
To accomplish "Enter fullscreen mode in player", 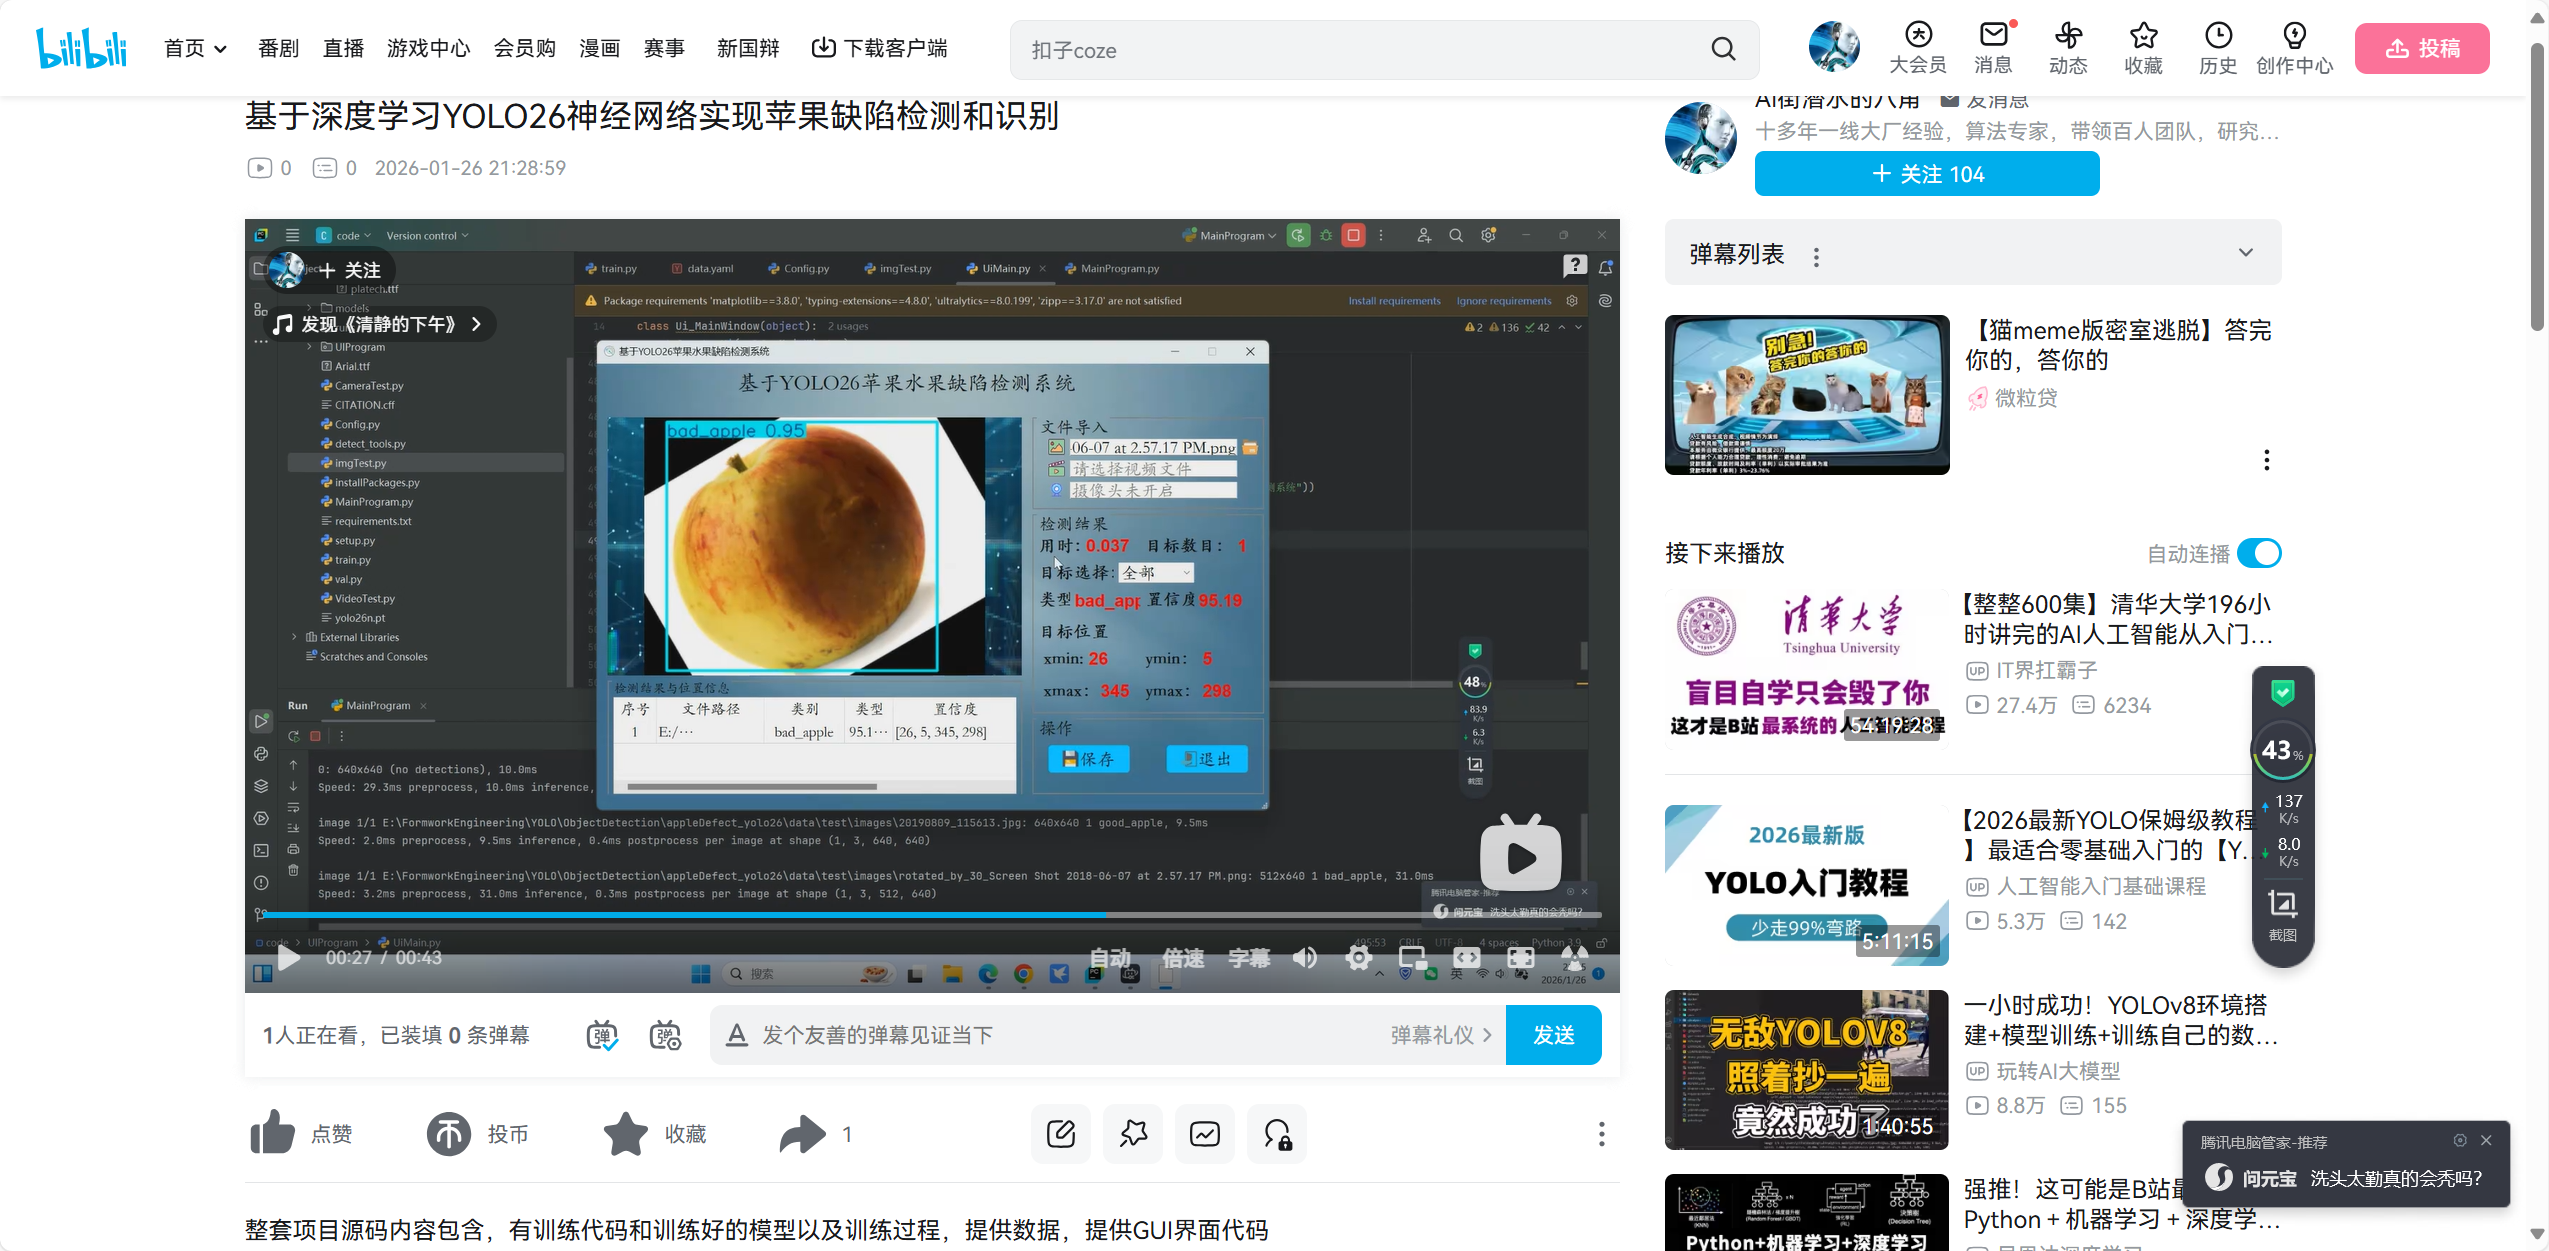I will click(x=1520, y=958).
